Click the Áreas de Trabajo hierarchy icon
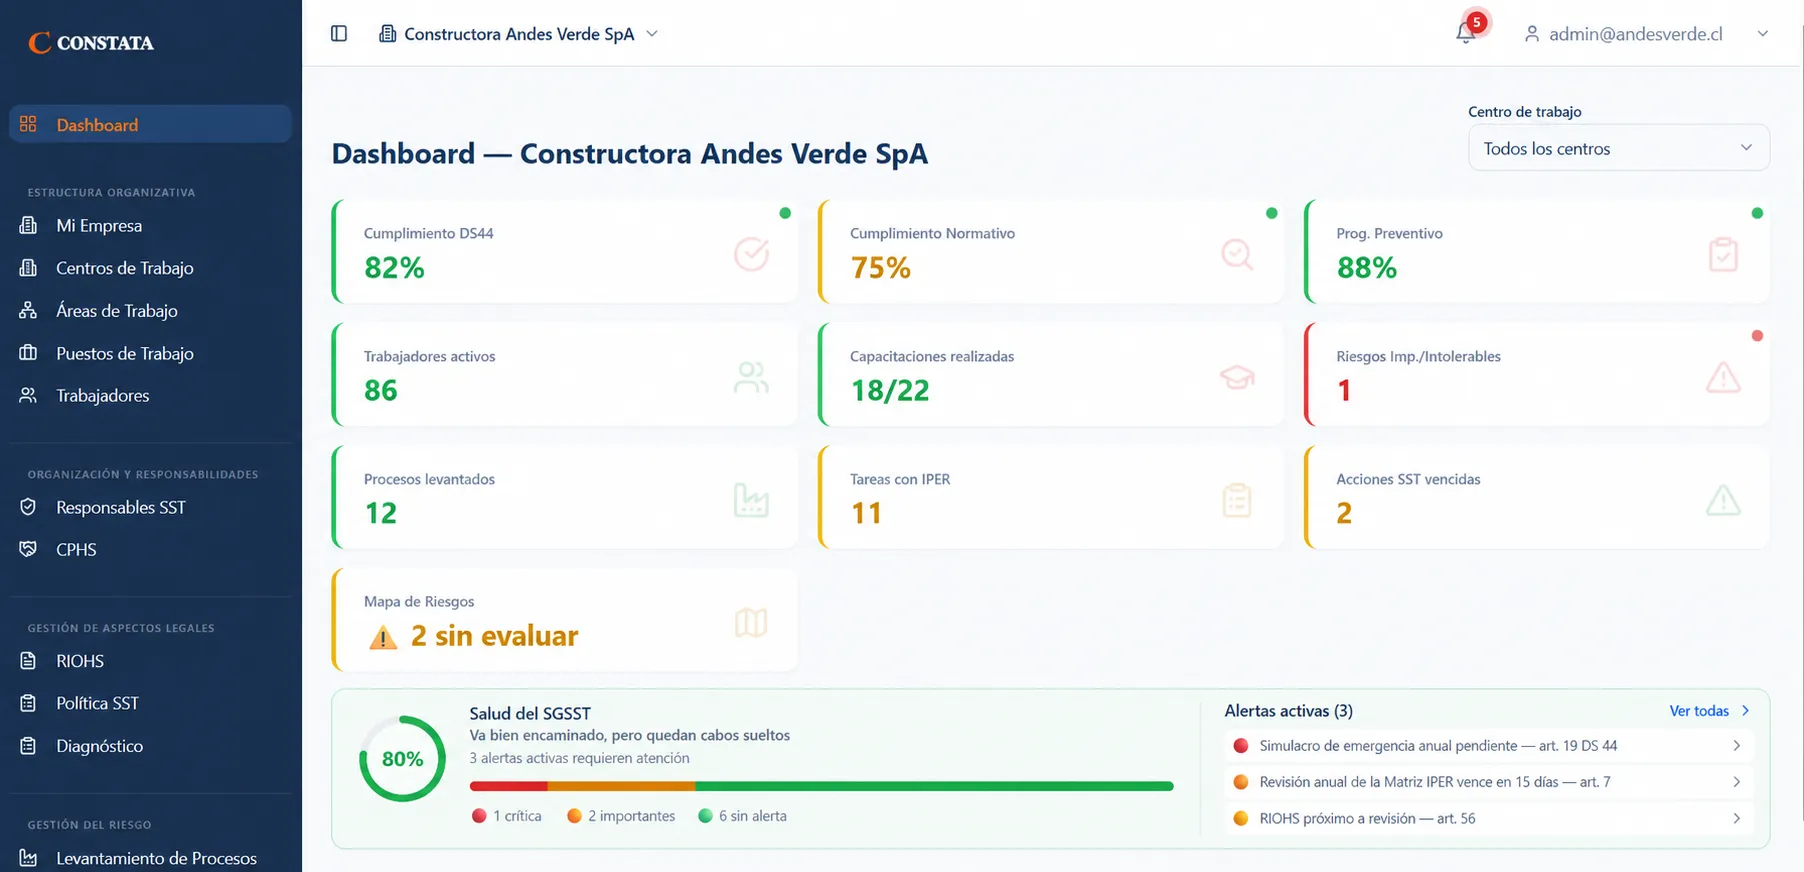 pyautogui.click(x=28, y=310)
